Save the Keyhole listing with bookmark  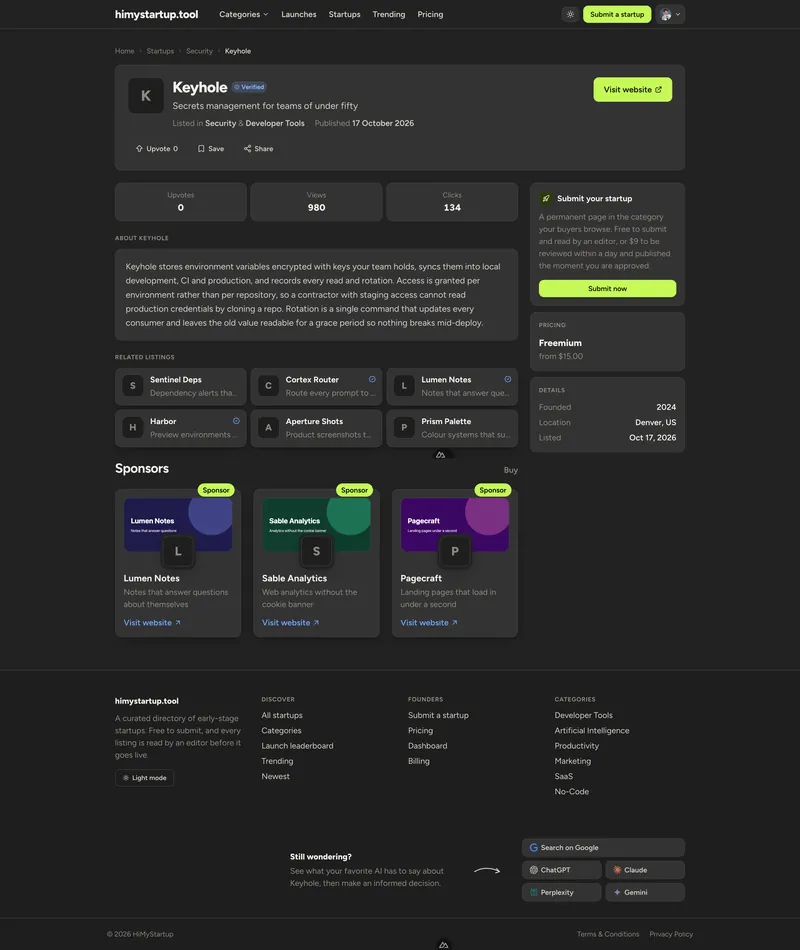[x=211, y=149]
